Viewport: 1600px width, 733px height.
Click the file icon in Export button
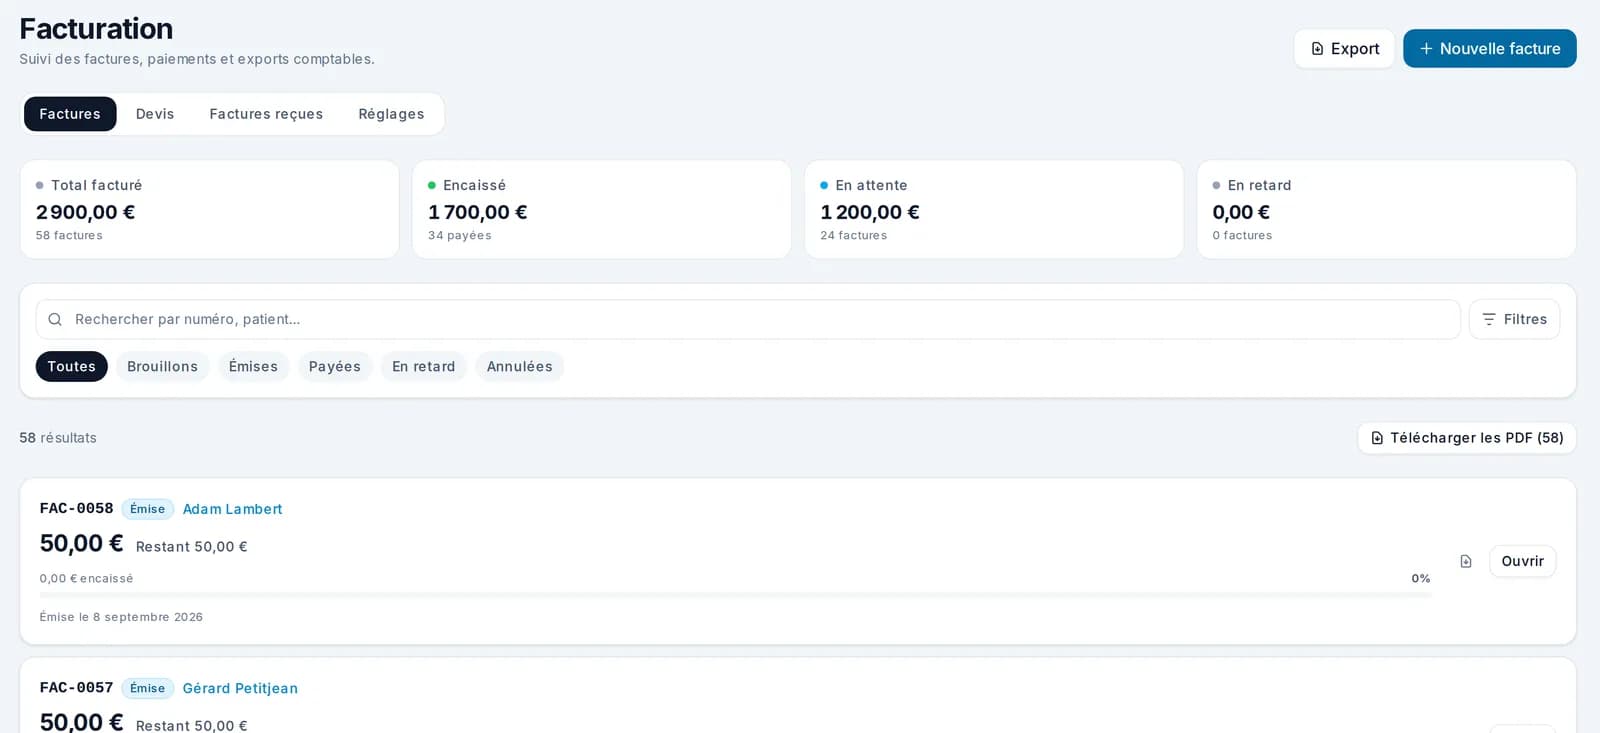[1317, 49]
